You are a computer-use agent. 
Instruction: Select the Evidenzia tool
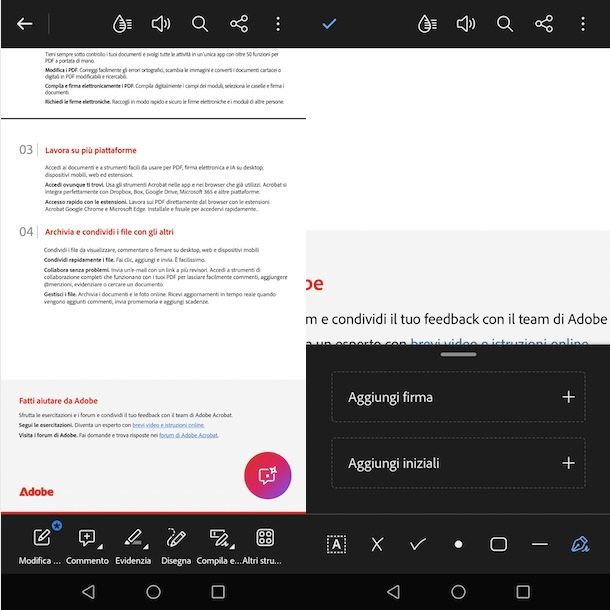coord(133,545)
